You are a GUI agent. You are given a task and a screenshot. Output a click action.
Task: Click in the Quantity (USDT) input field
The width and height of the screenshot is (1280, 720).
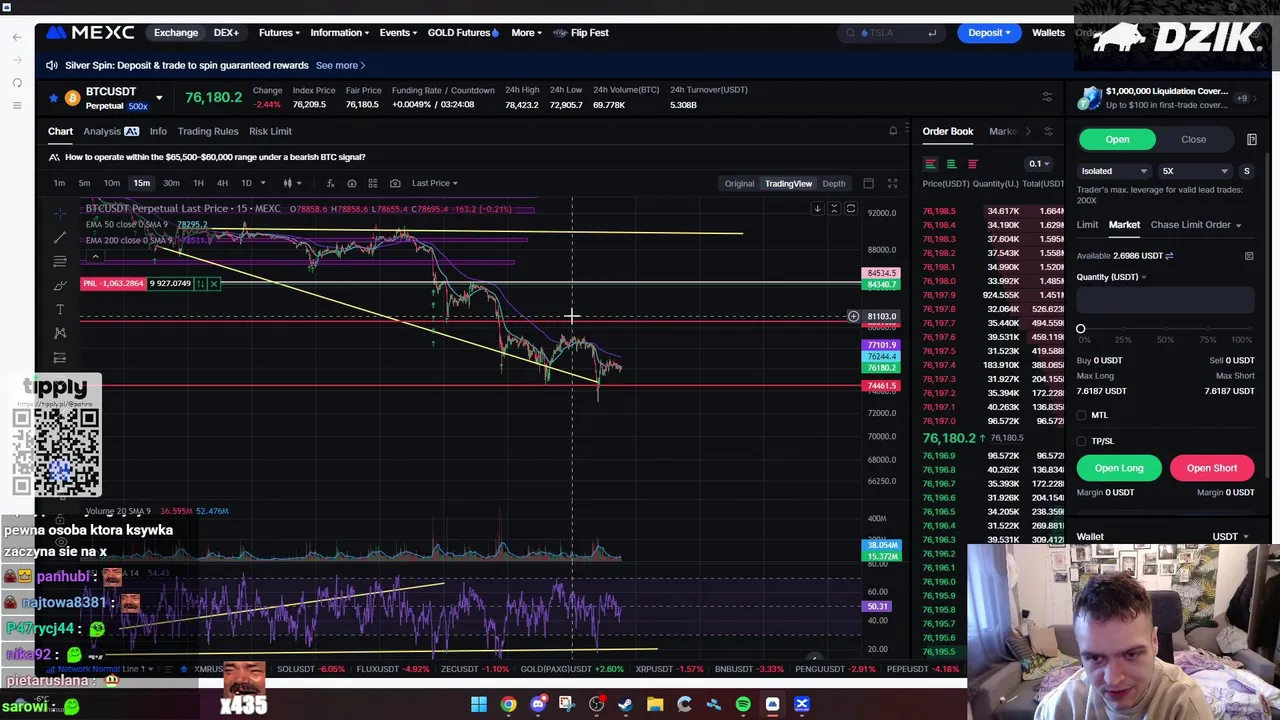pos(1165,301)
